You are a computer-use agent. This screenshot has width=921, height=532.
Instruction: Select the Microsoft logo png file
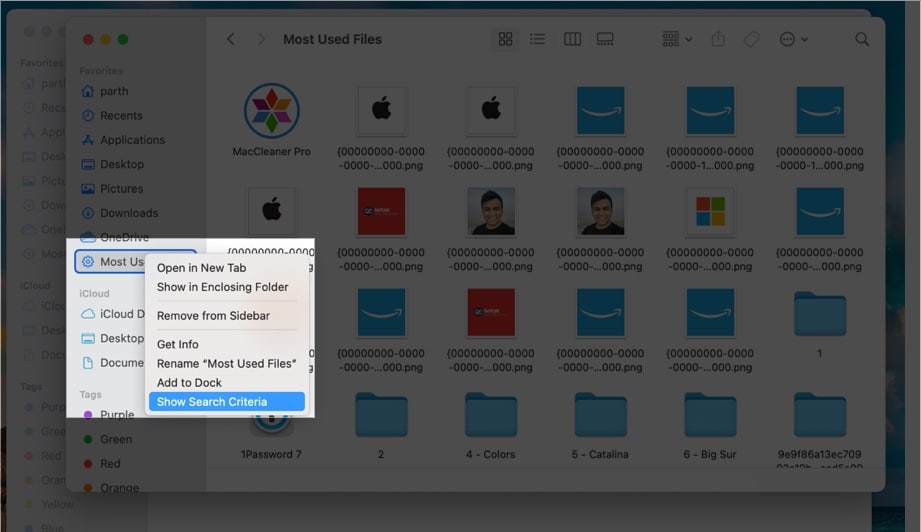pyautogui.click(x=710, y=211)
